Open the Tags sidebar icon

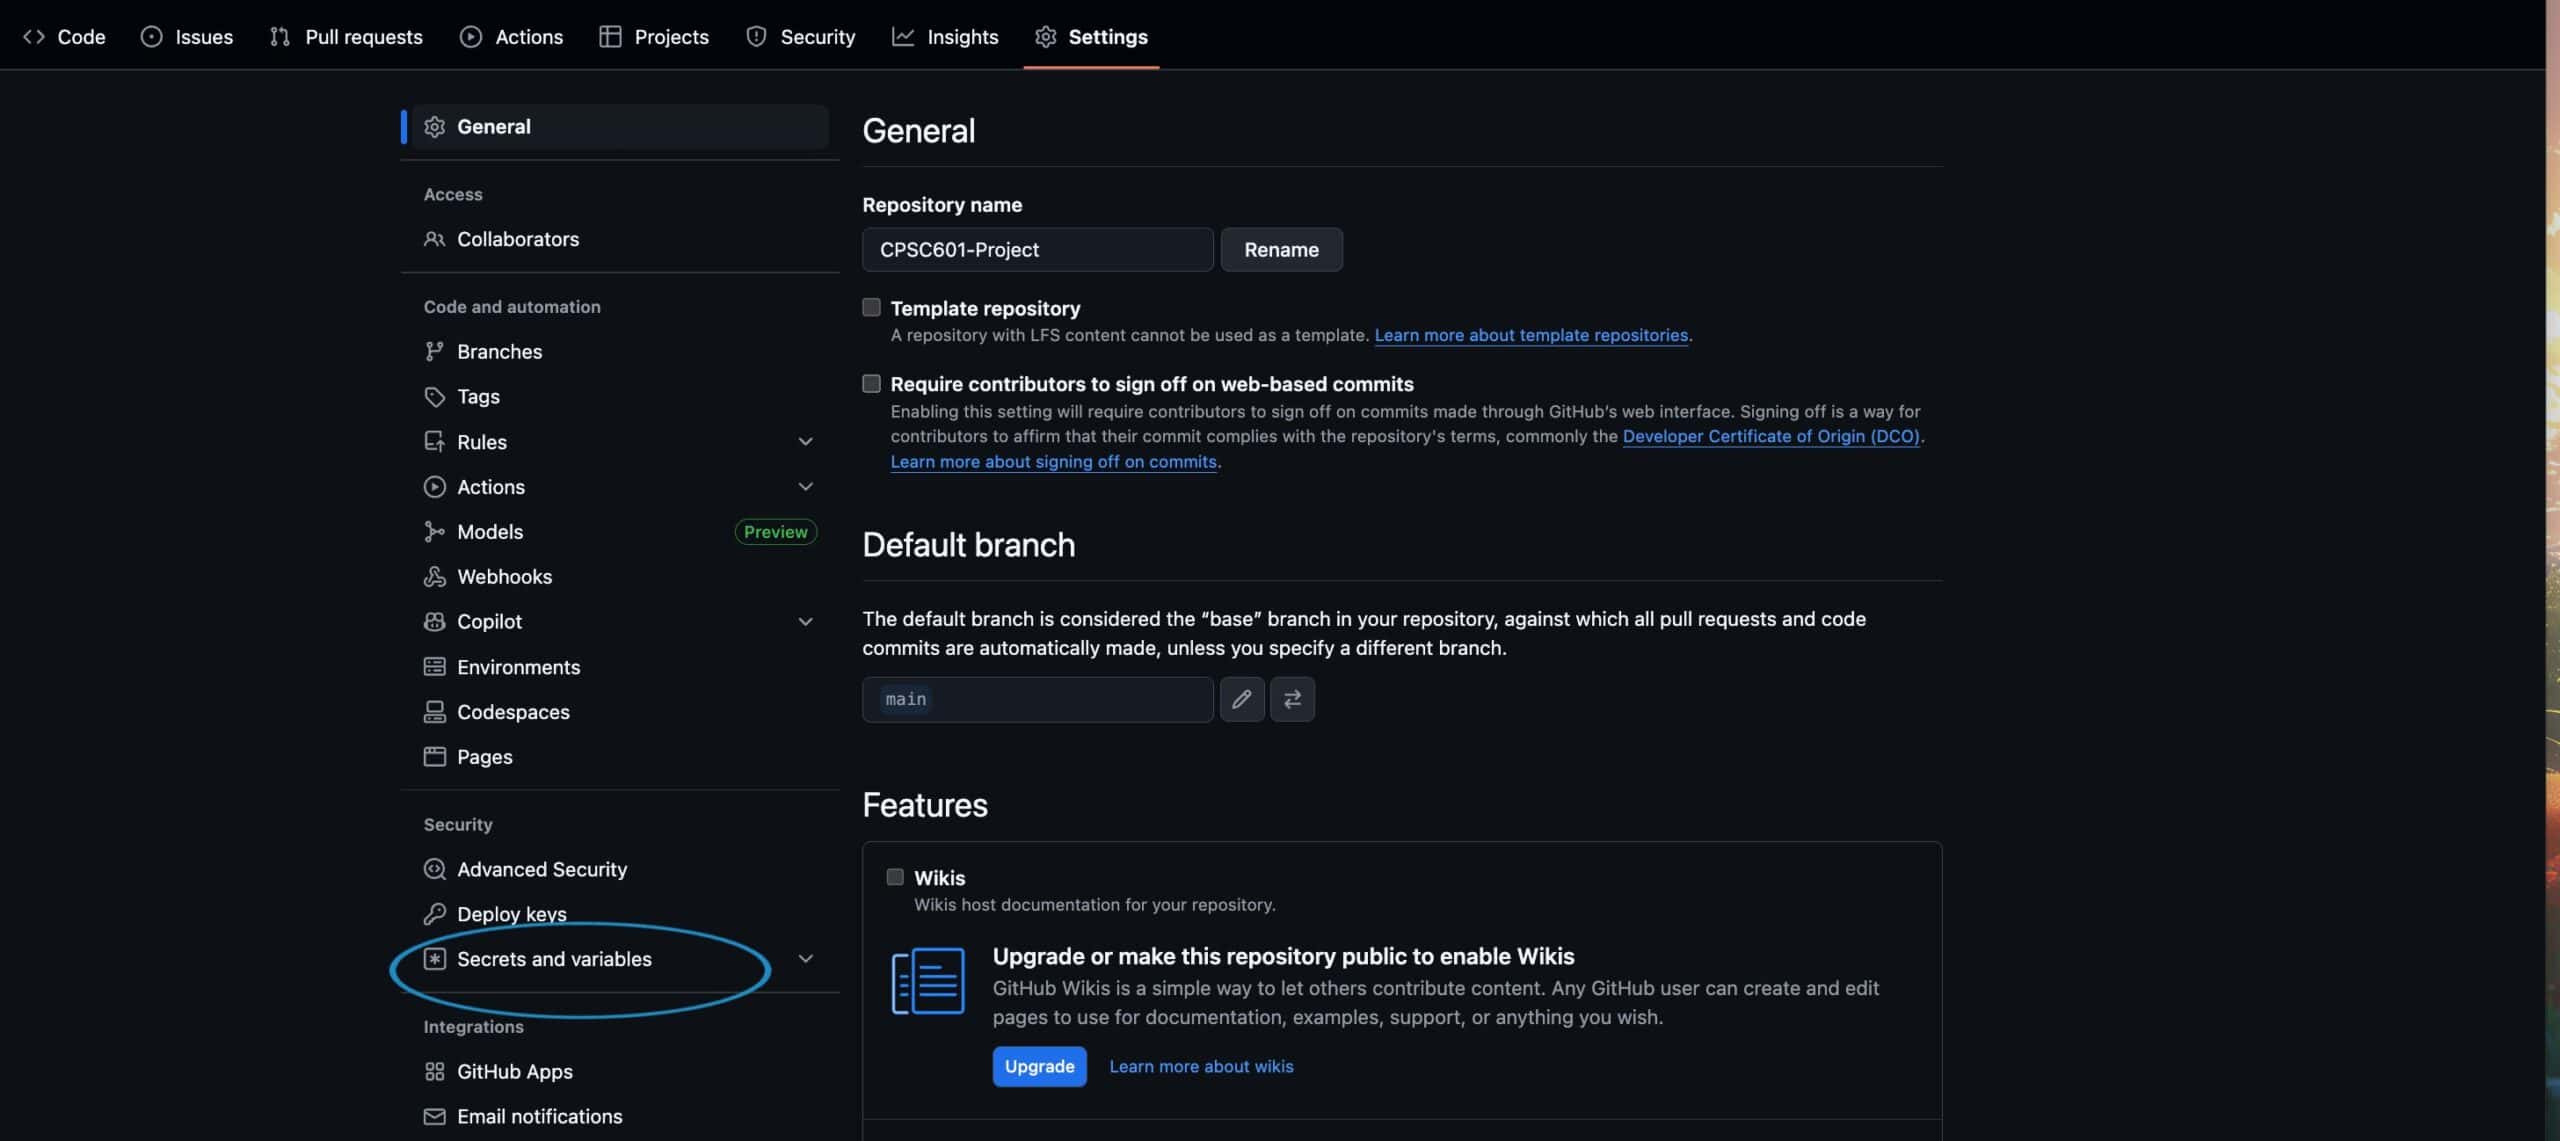pyautogui.click(x=434, y=397)
